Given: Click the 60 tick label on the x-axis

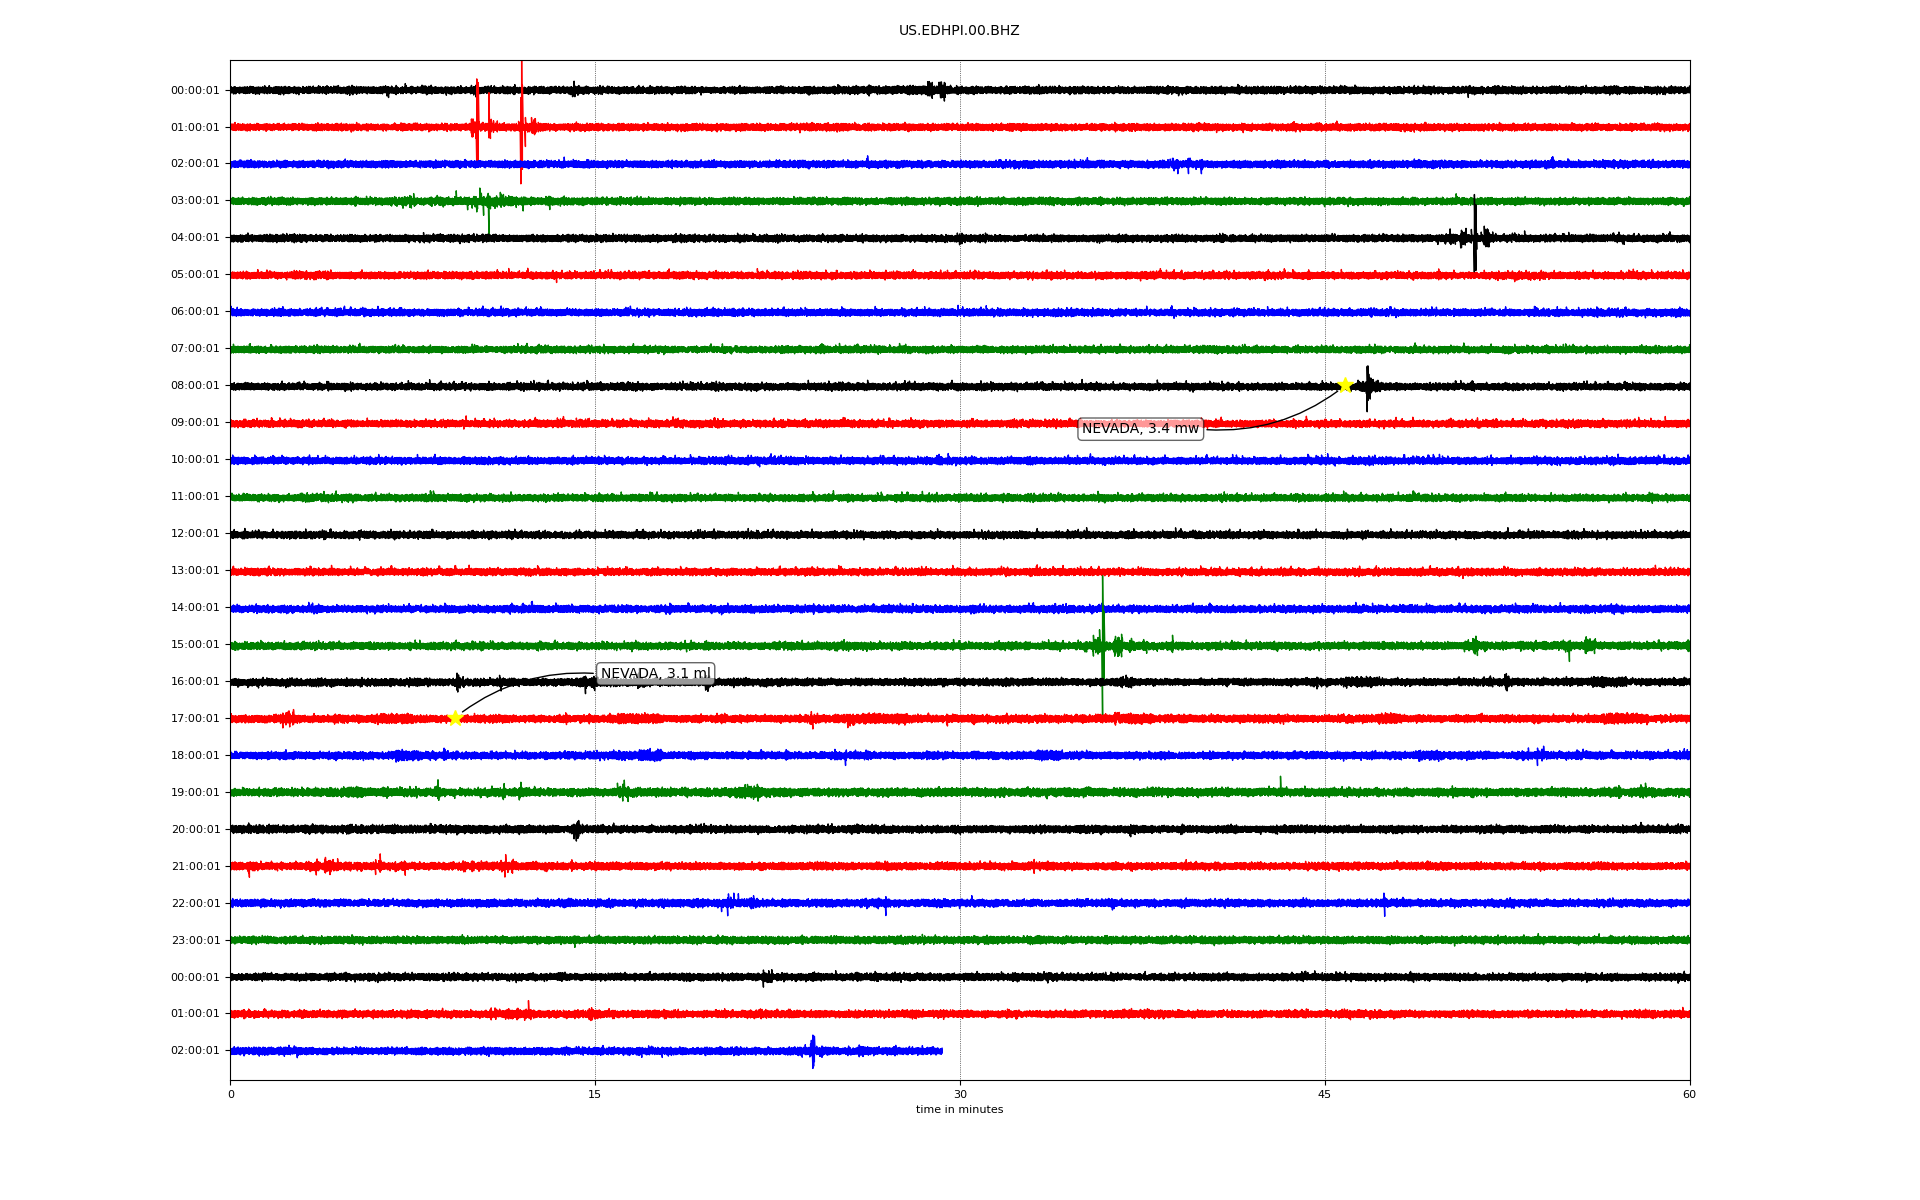Looking at the screenshot, I should point(1689,1094).
